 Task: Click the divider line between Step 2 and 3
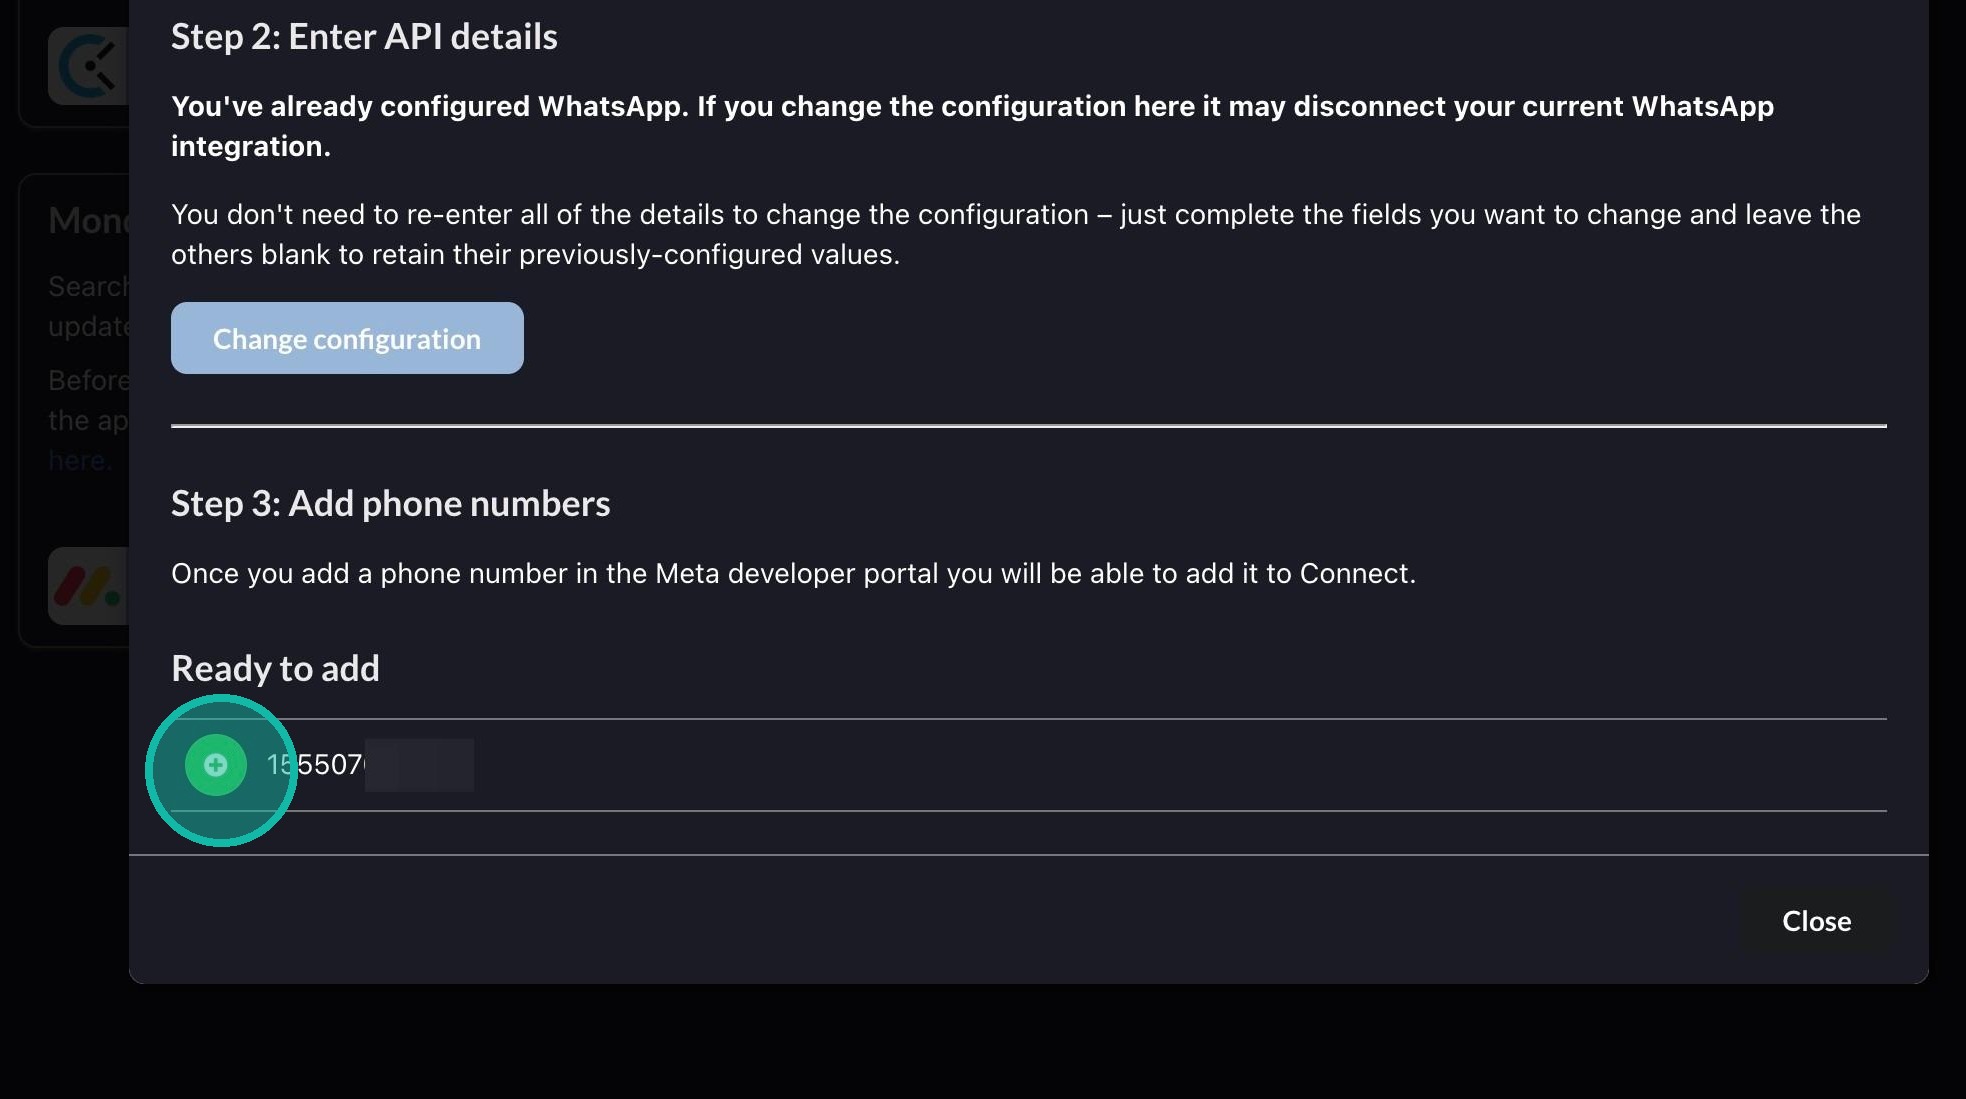1028,426
